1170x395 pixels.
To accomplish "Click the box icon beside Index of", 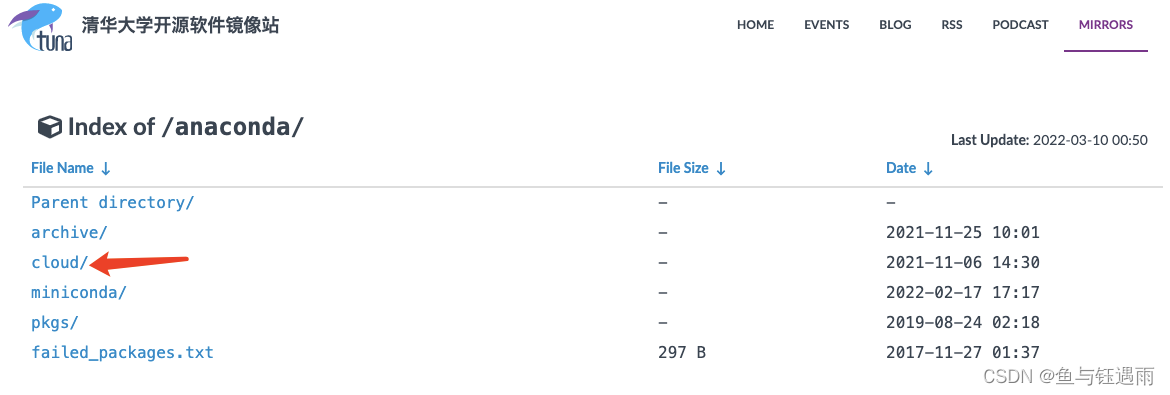I will (x=49, y=127).
